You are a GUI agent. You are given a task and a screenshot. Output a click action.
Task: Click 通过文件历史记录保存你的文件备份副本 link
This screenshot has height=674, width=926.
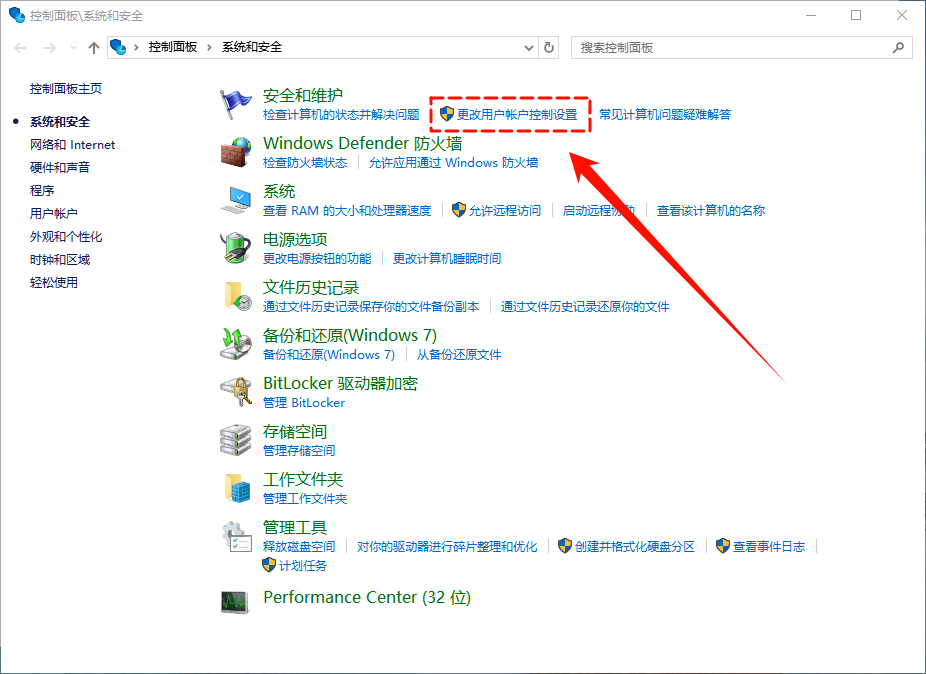coord(371,307)
